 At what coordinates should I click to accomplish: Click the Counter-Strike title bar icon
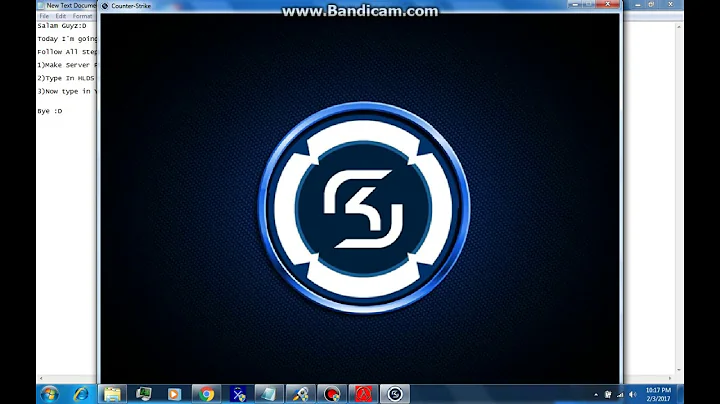pyautogui.click(x=105, y=6)
